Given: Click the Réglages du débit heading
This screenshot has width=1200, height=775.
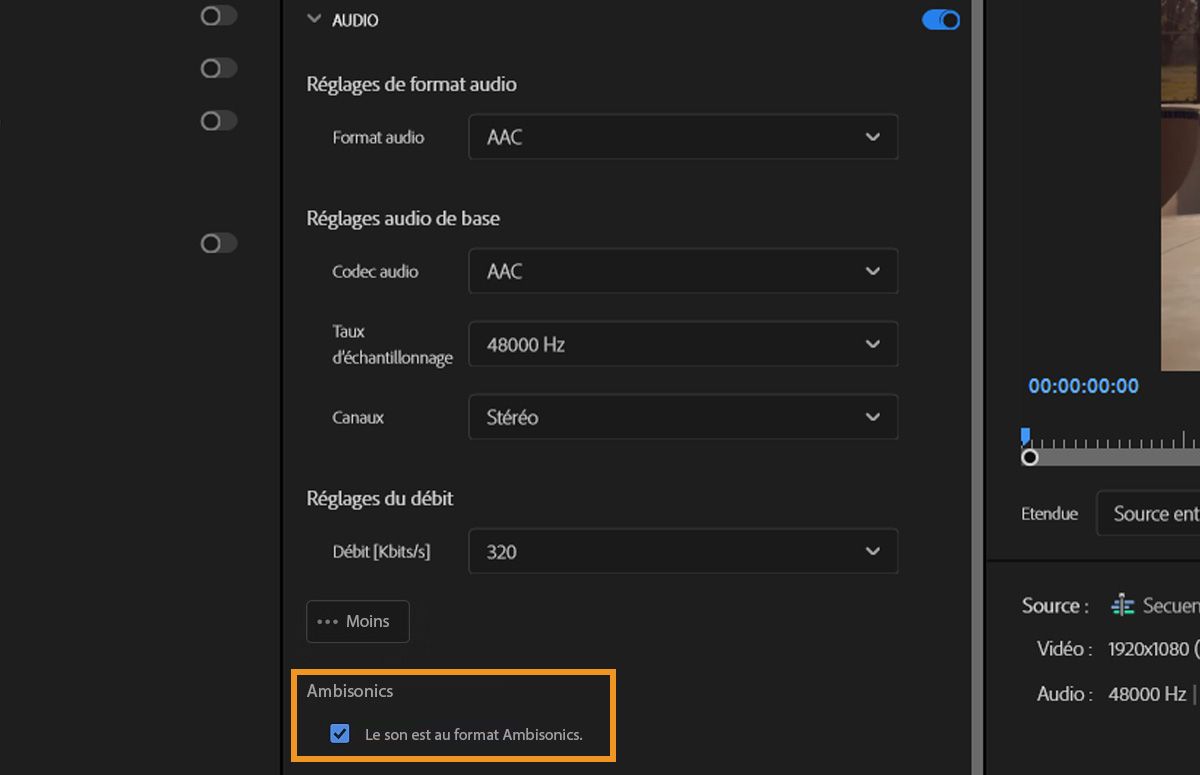Looking at the screenshot, I should click(x=380, y=498).
